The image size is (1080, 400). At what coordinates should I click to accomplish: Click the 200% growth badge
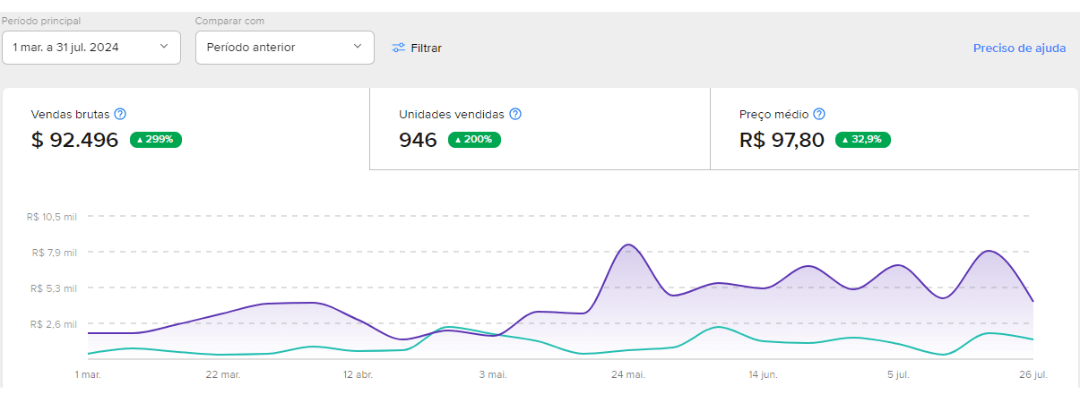pos(475,140)
